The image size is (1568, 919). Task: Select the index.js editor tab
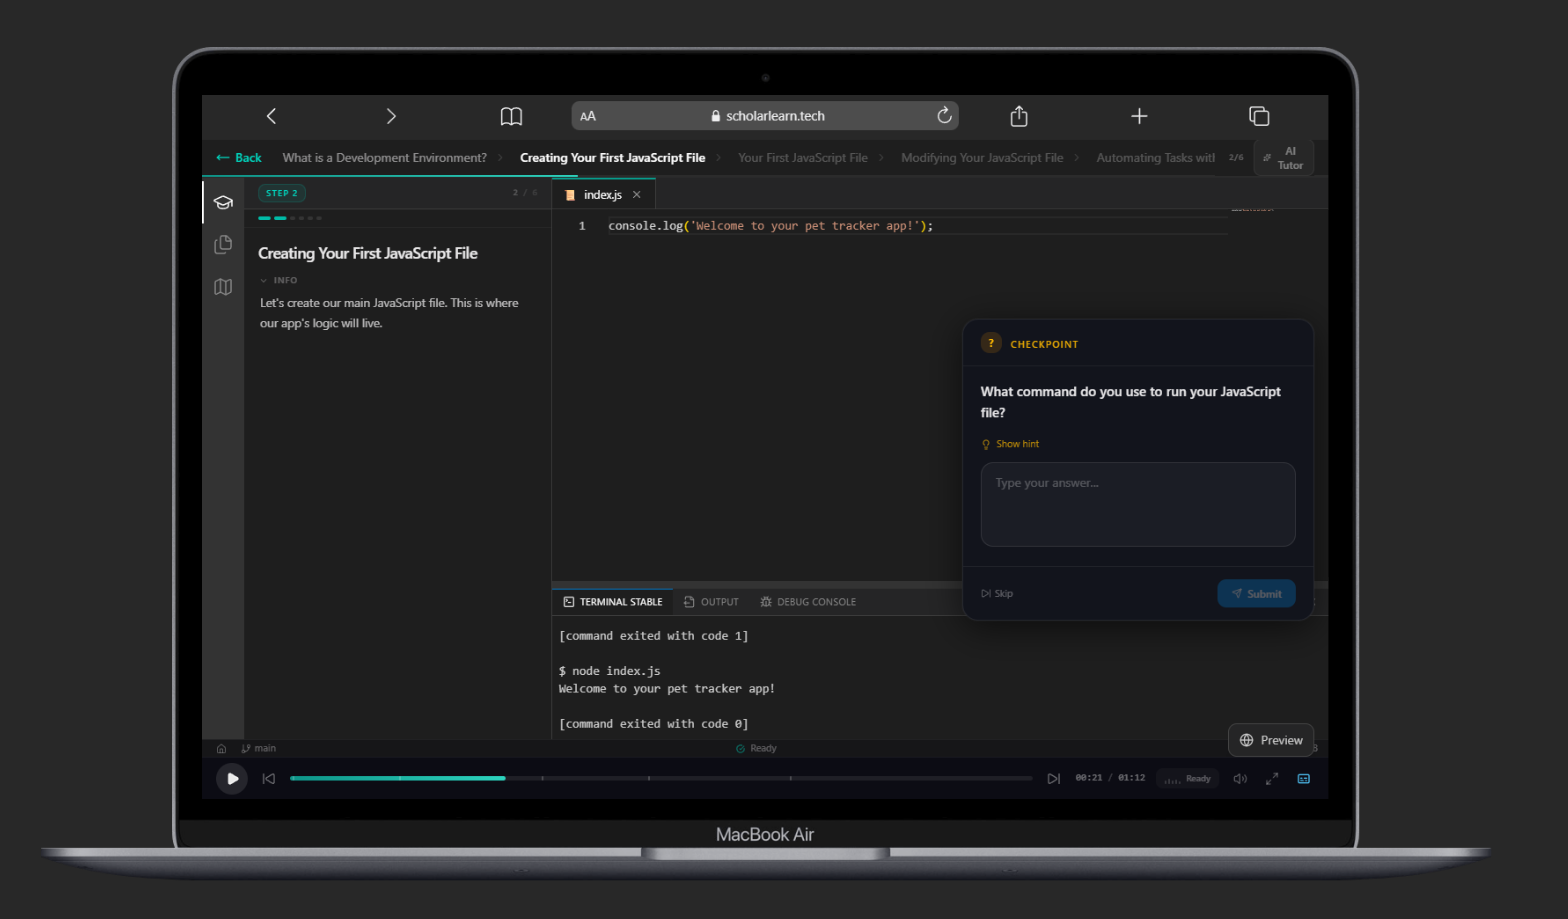pos(603,195)
